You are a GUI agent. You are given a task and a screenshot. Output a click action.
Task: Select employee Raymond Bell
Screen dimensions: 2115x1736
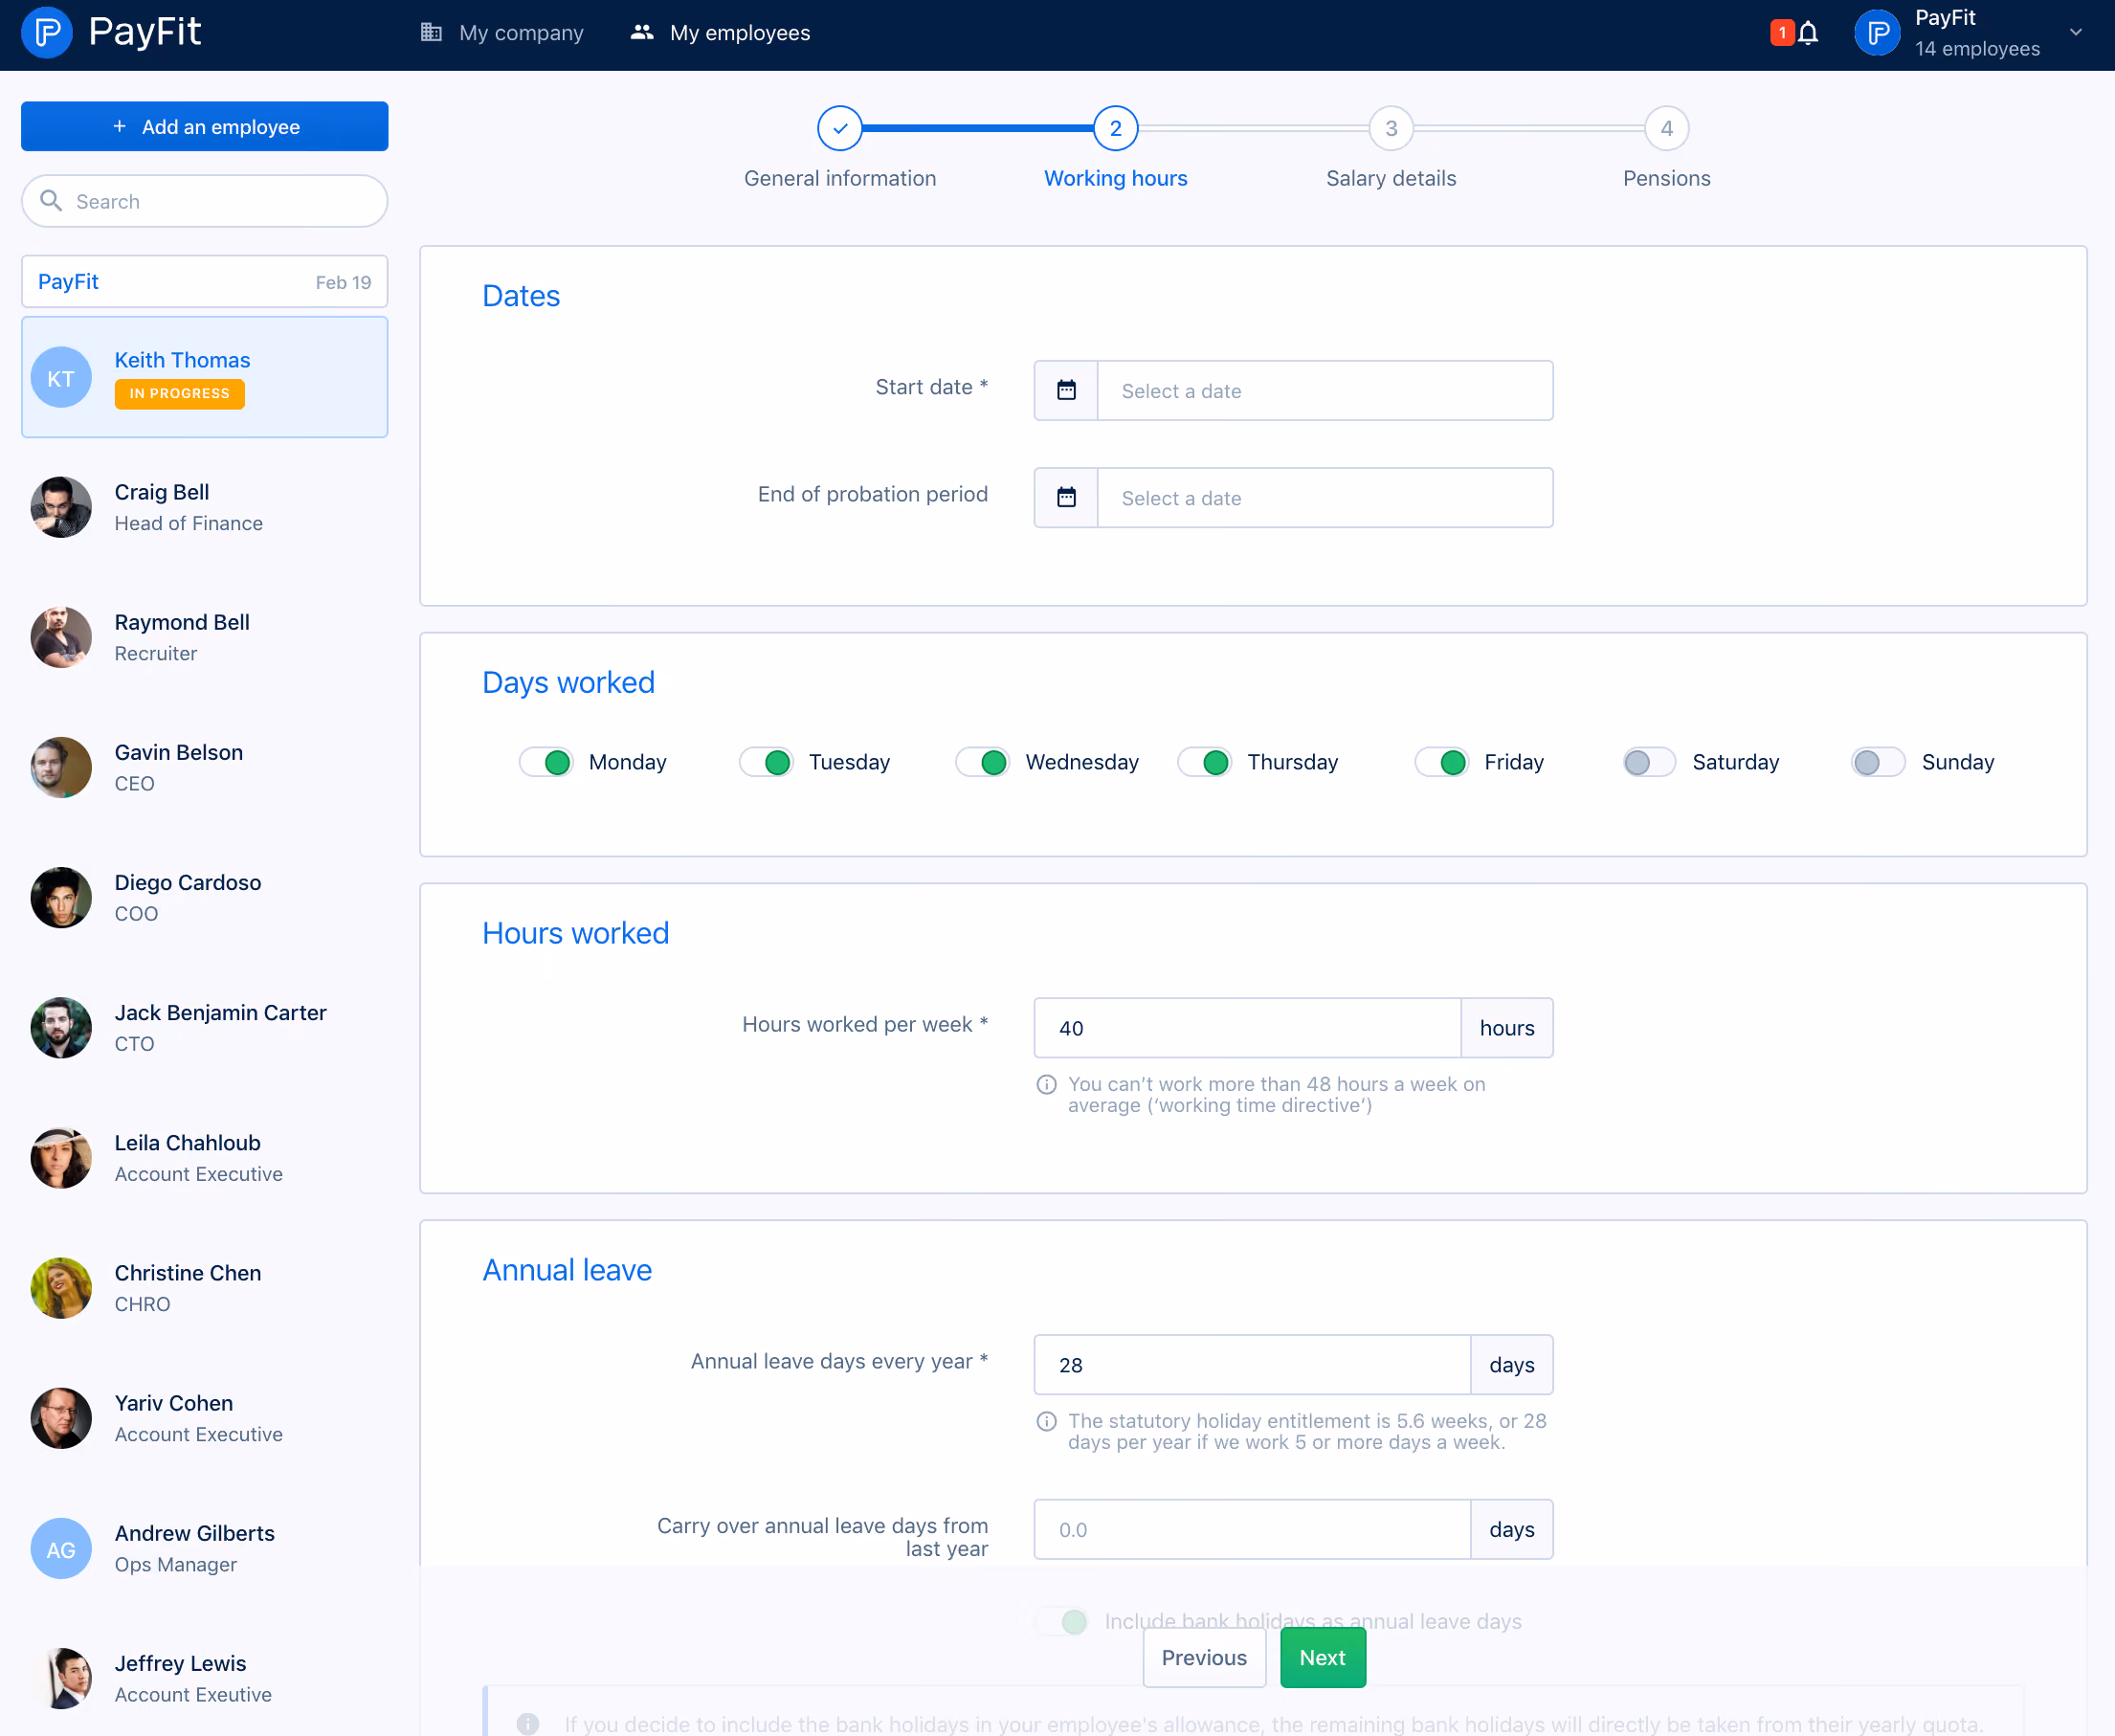(204, 637)
